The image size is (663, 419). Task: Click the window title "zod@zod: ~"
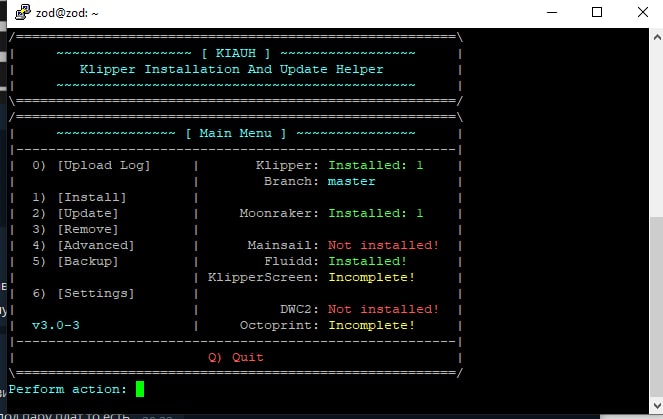tap(67, 13)
